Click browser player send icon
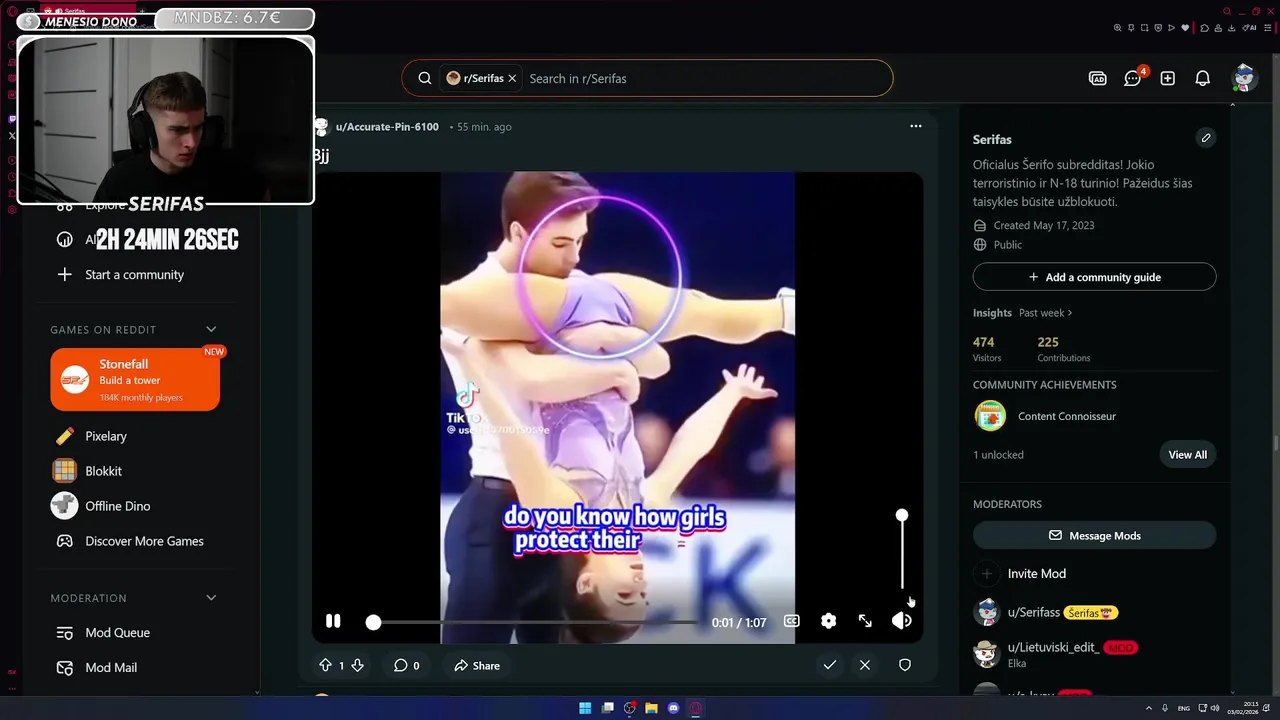 (1171, 28)
